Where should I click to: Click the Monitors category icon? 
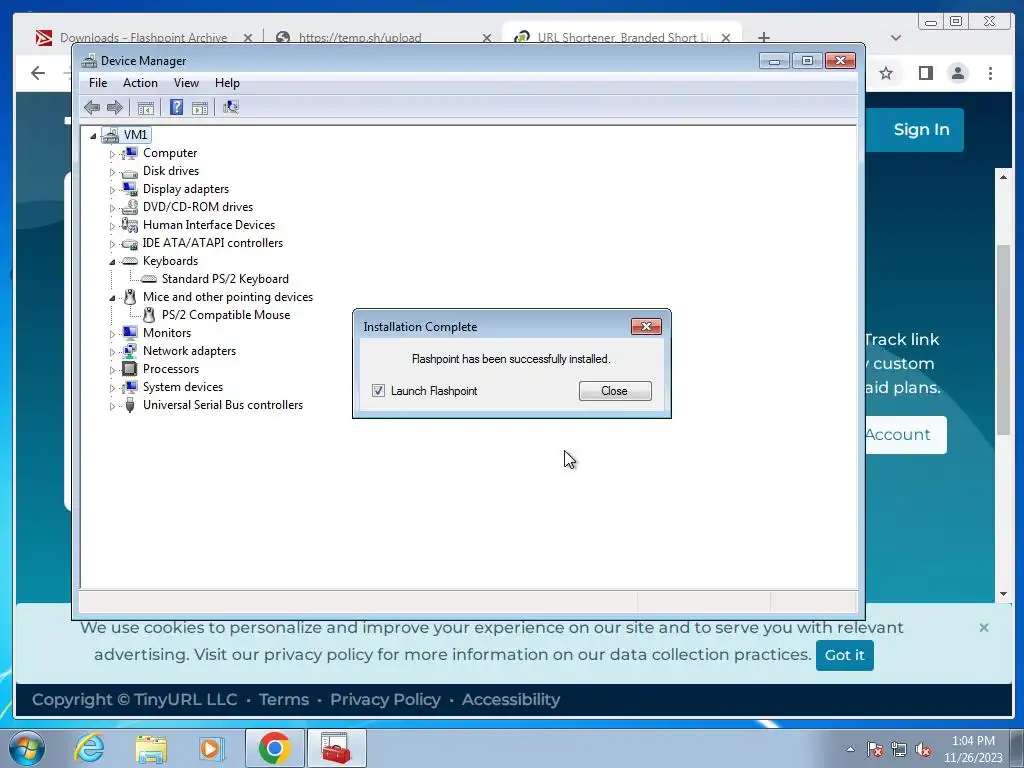(x=130, y=333)
